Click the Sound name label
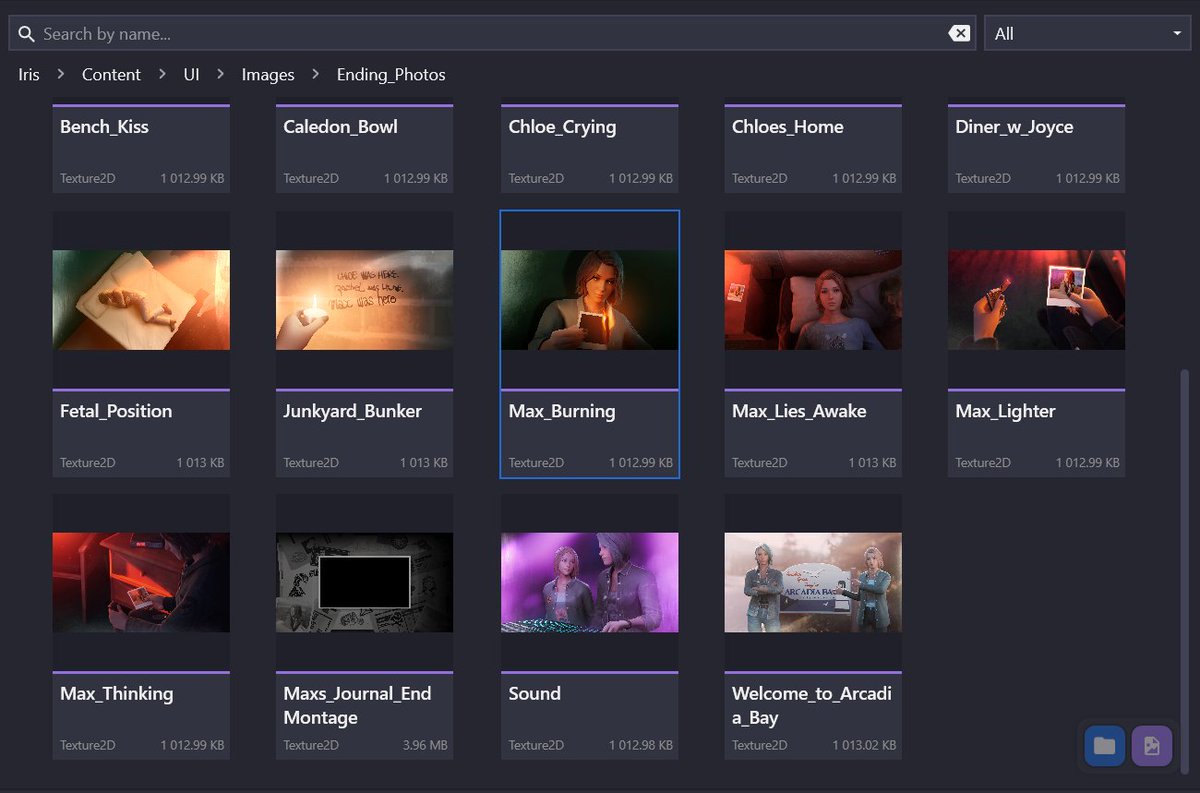 (534, 693)
